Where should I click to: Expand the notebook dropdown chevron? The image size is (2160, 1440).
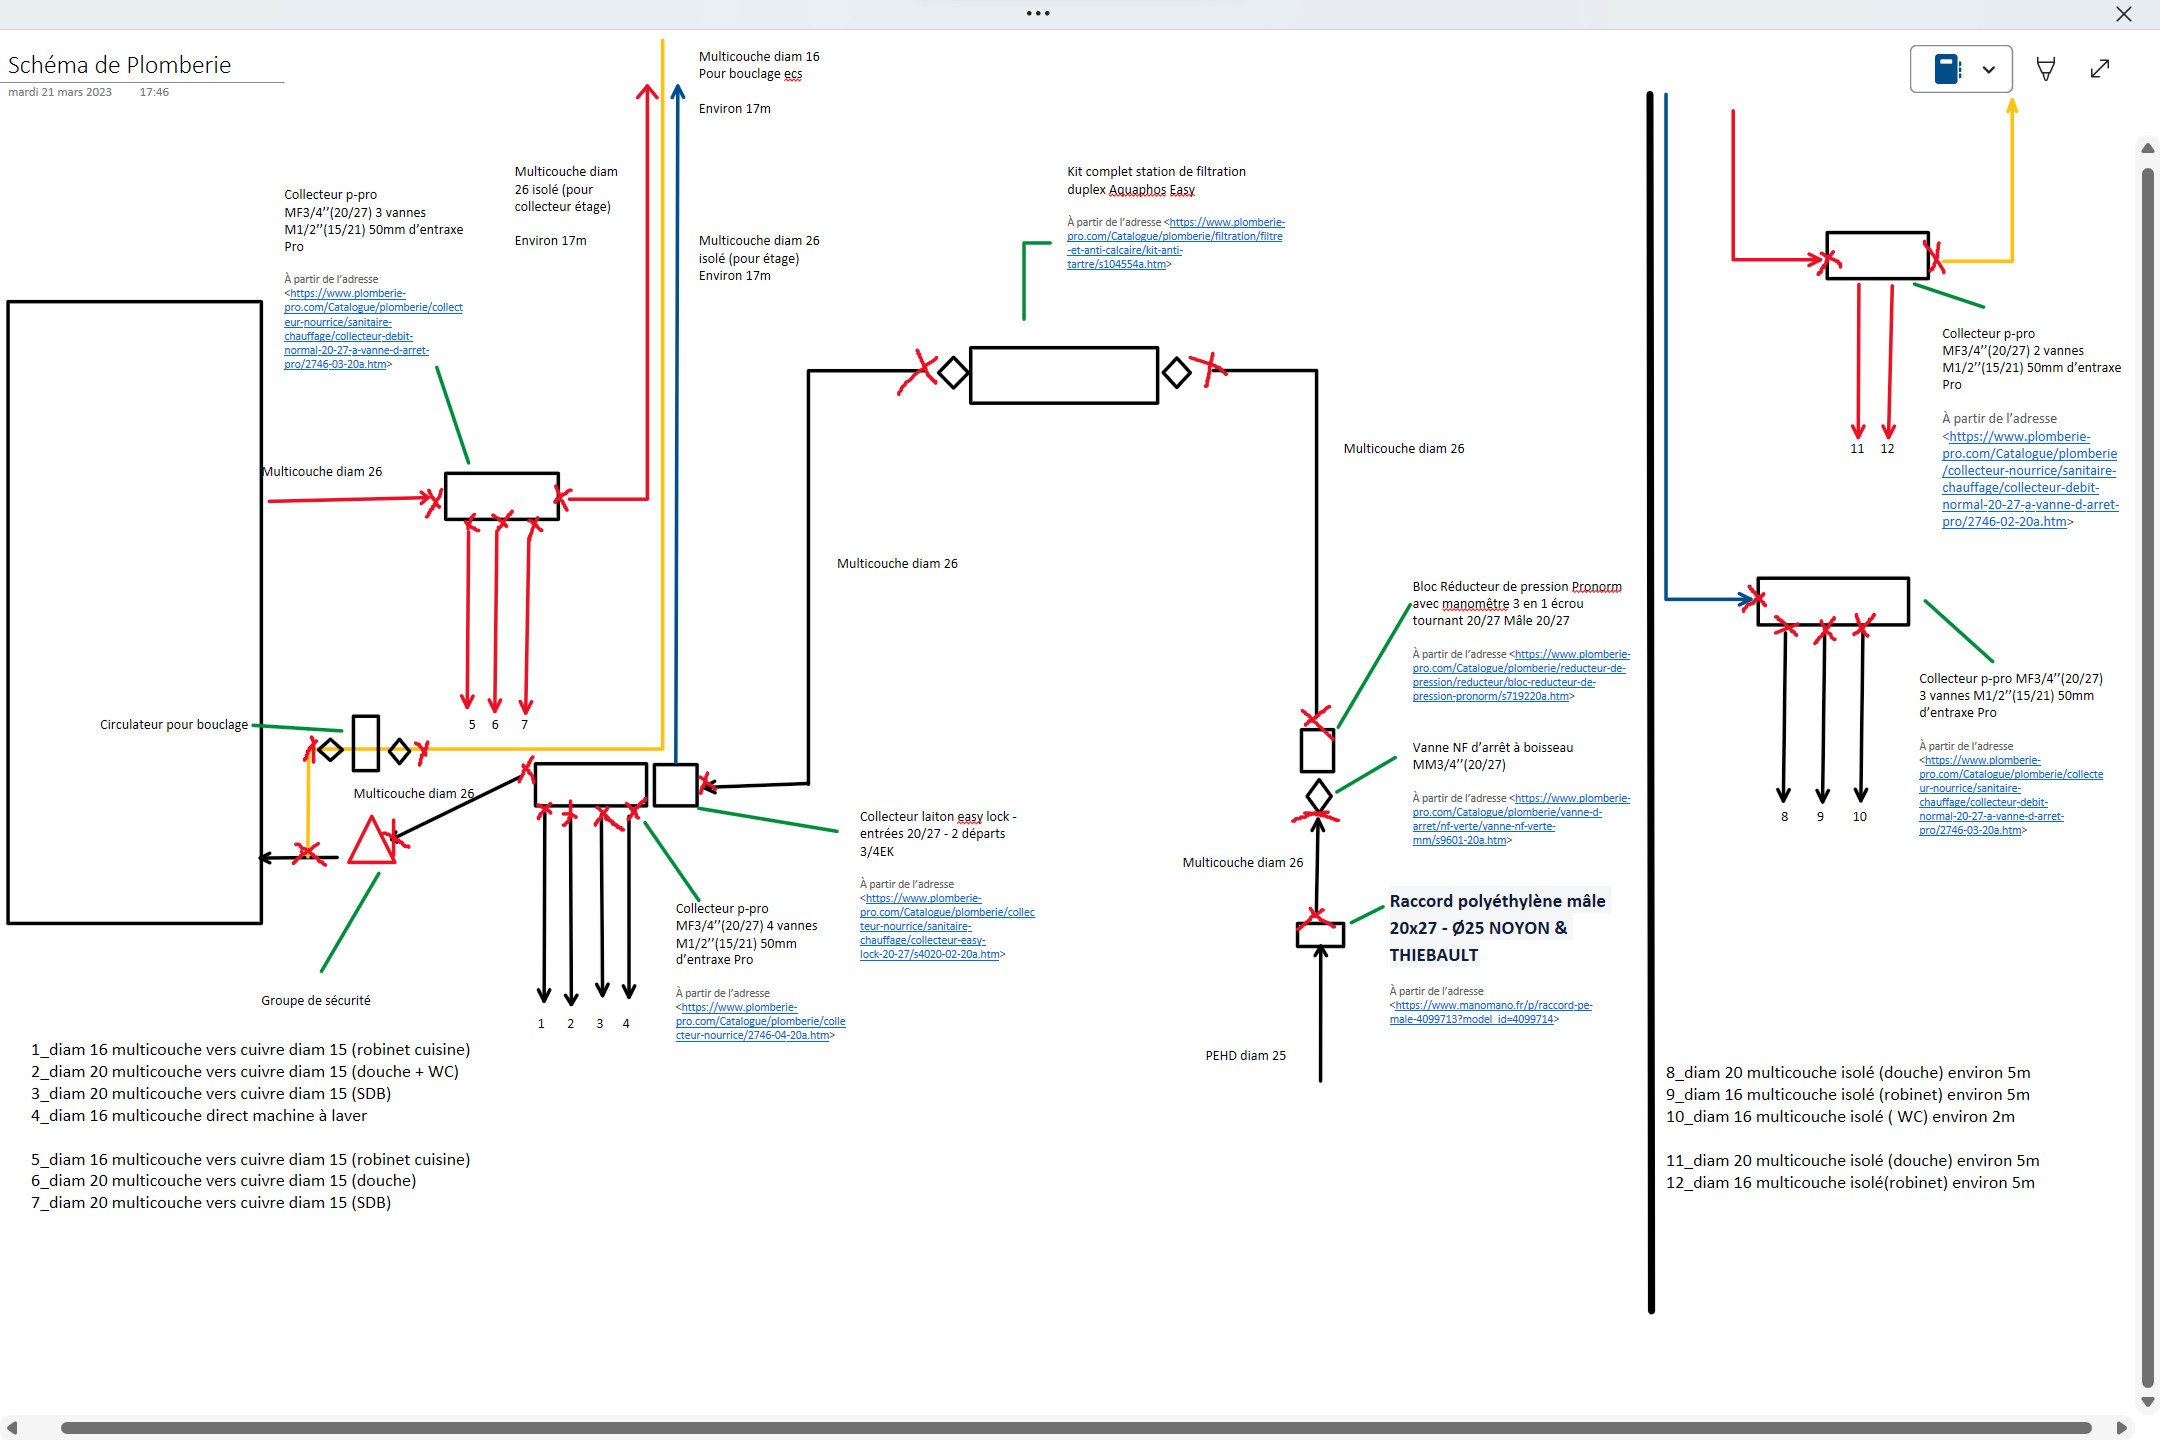(1989, 70)
